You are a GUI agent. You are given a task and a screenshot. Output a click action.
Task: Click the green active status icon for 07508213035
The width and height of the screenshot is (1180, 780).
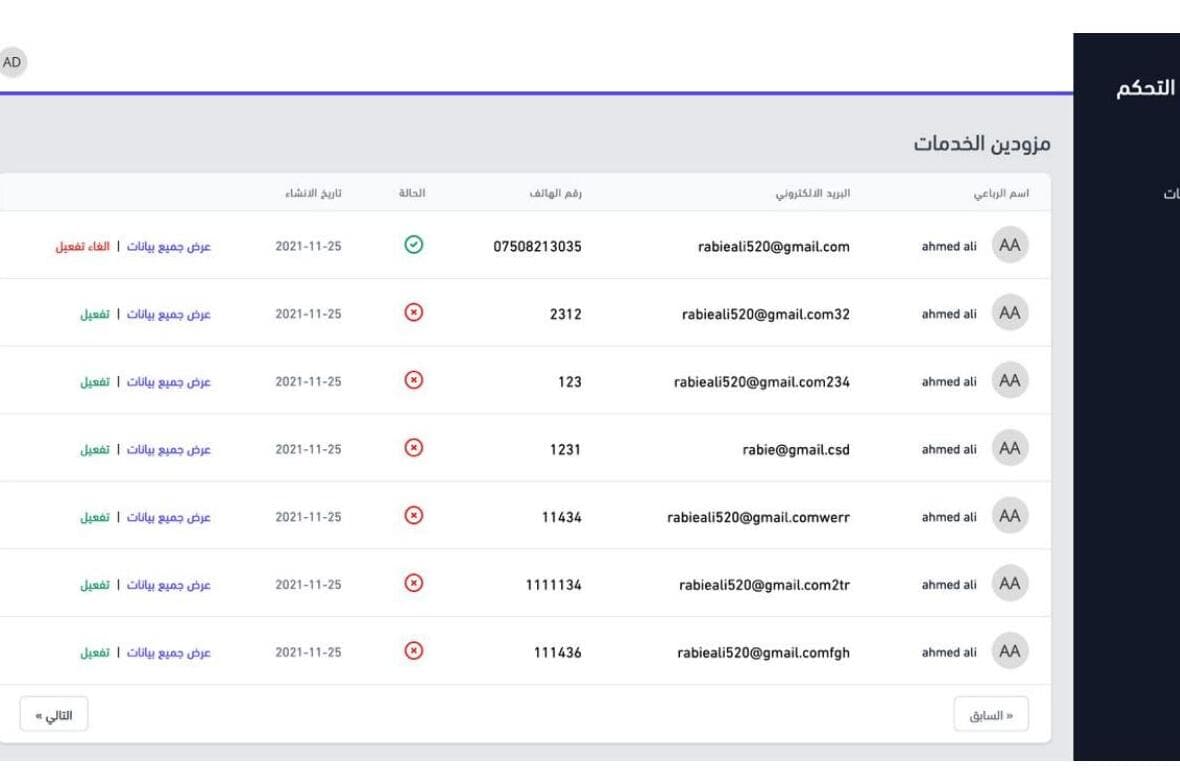pos(413,245)
